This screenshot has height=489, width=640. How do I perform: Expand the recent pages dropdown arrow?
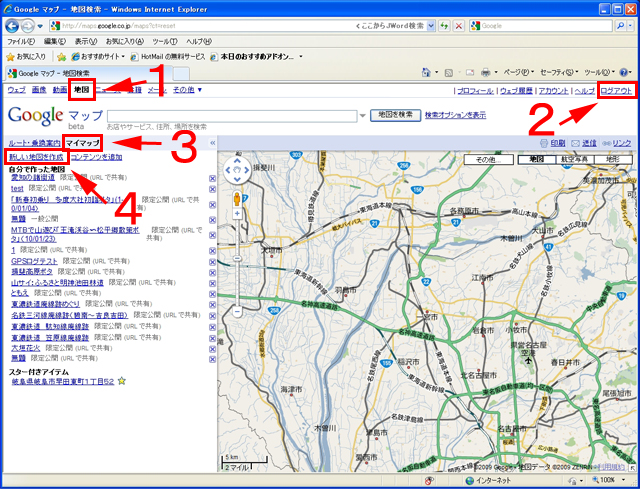pos(40,26)
